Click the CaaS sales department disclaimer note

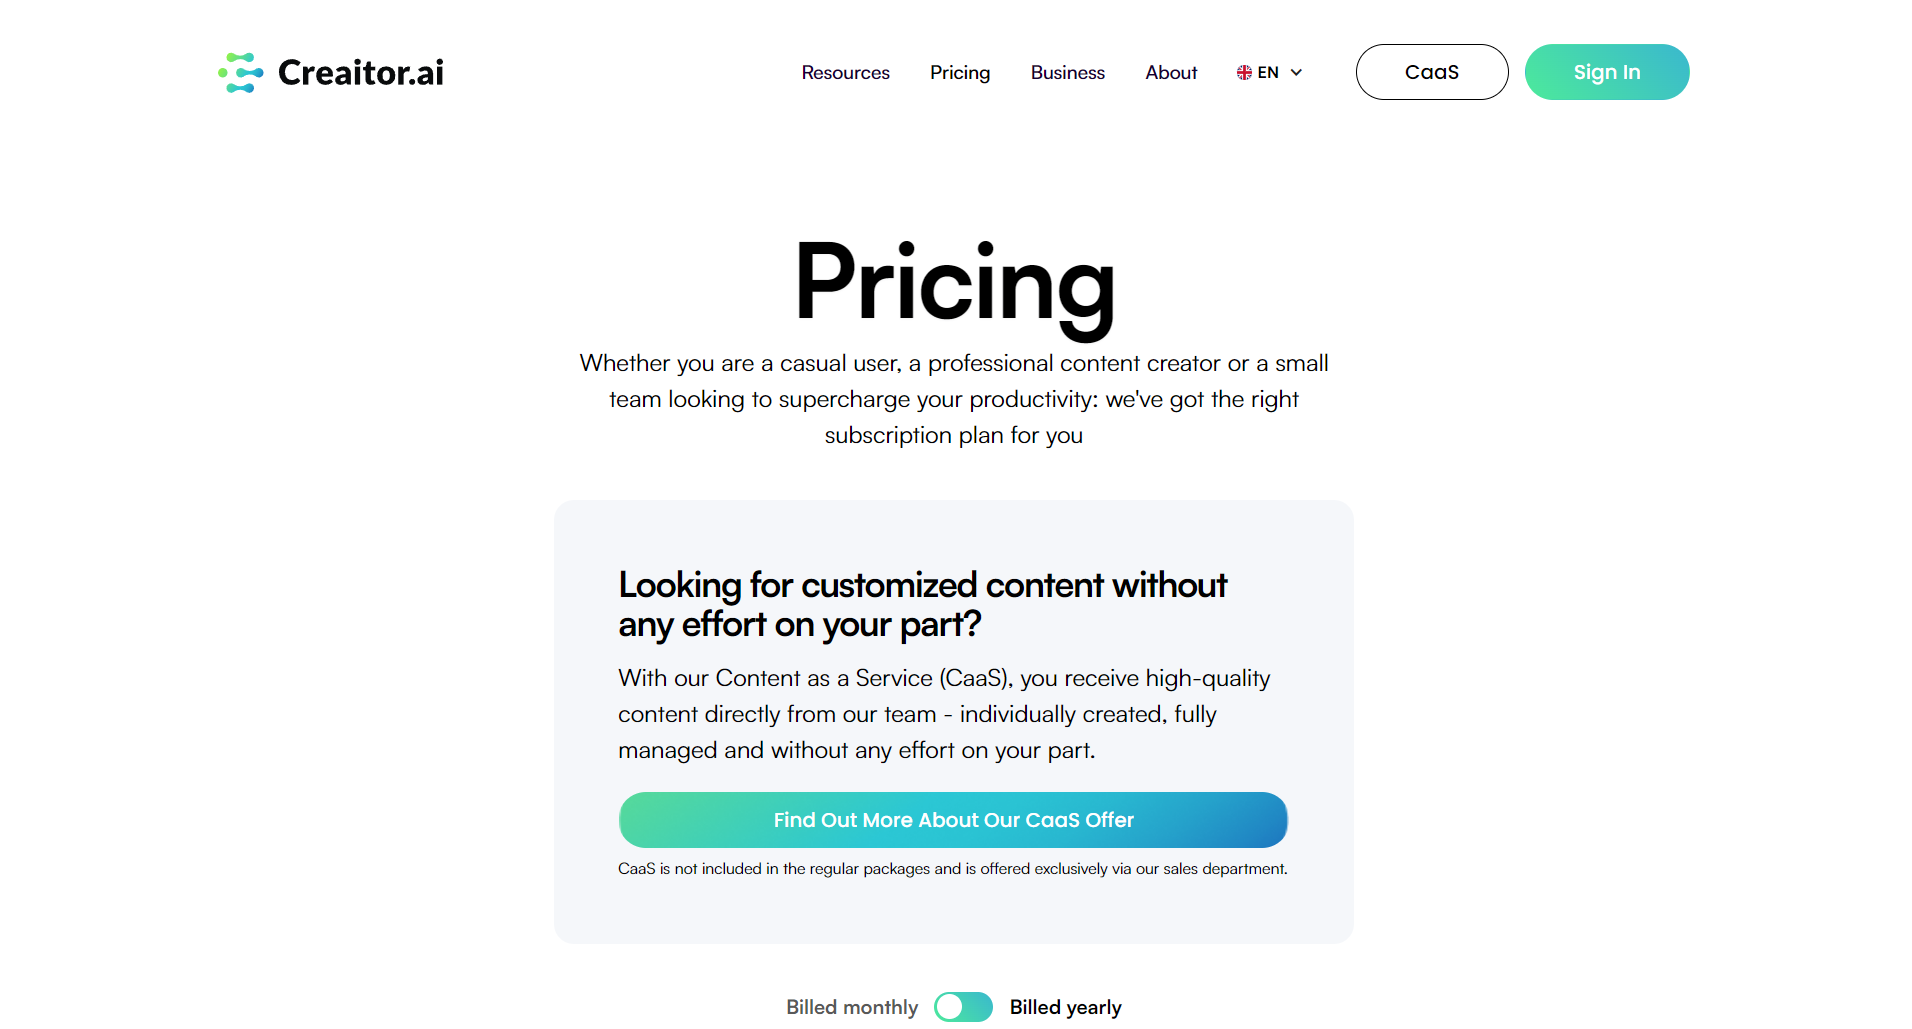tap(952, 869)
